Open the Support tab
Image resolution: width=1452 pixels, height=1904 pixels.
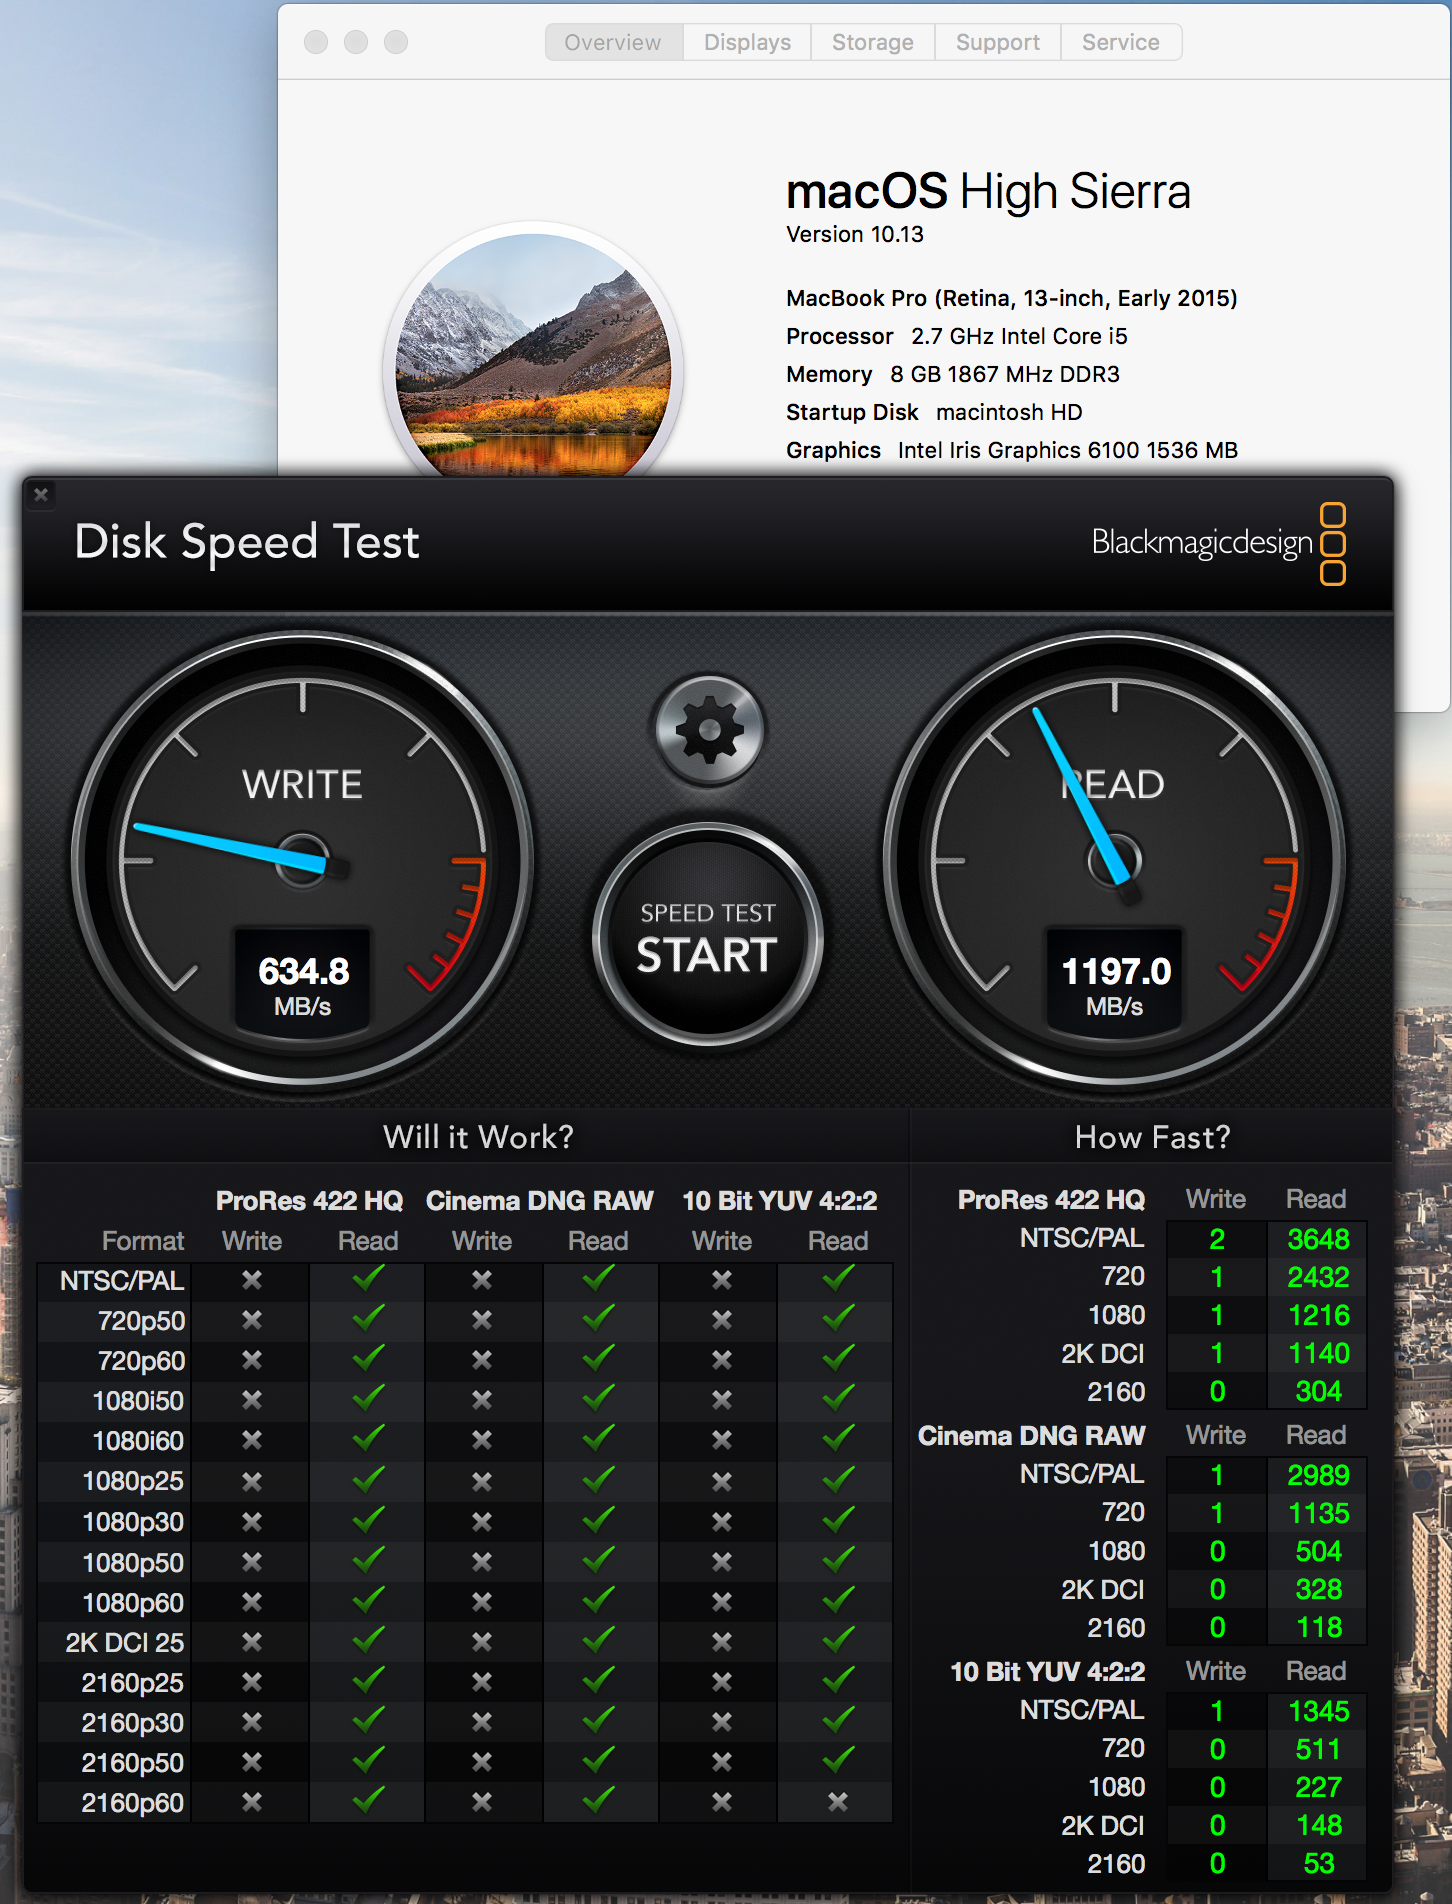click(x=997, y=42)
